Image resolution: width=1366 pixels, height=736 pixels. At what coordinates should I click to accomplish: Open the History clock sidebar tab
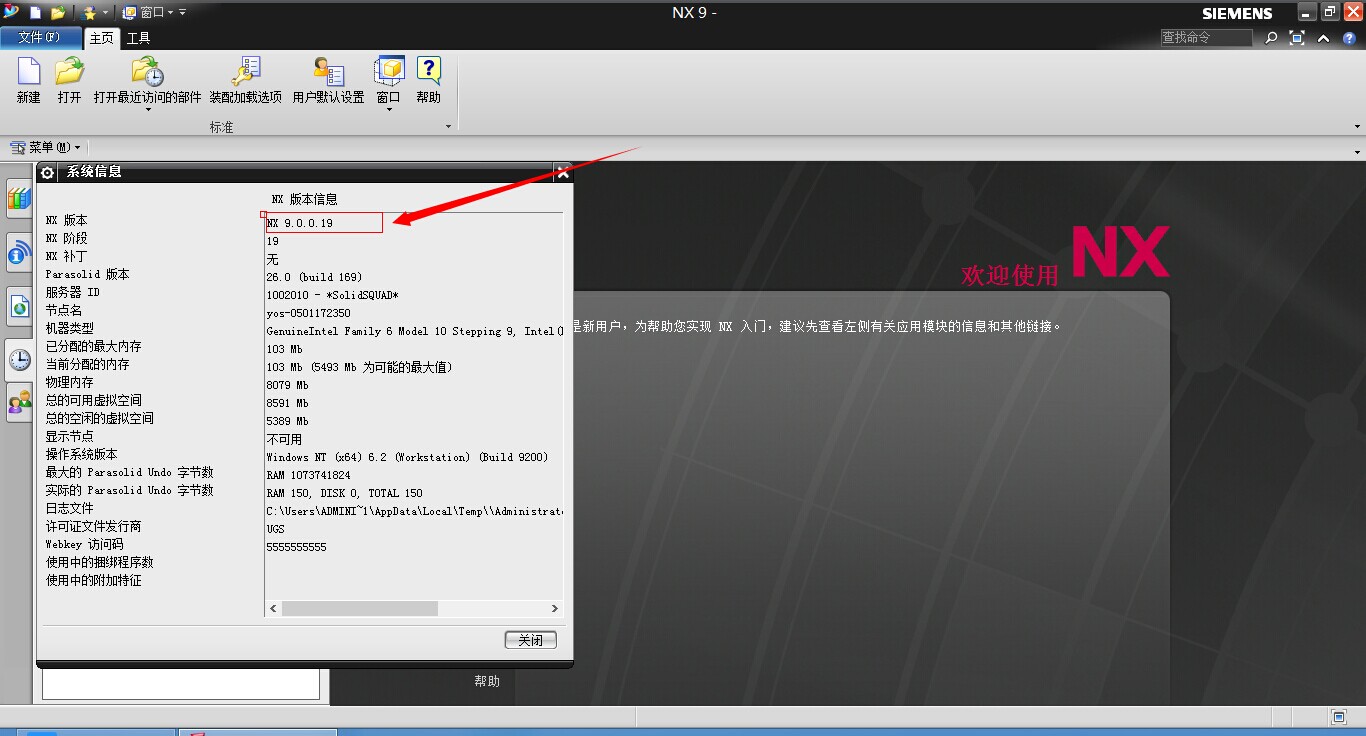[x=19, y=360]
